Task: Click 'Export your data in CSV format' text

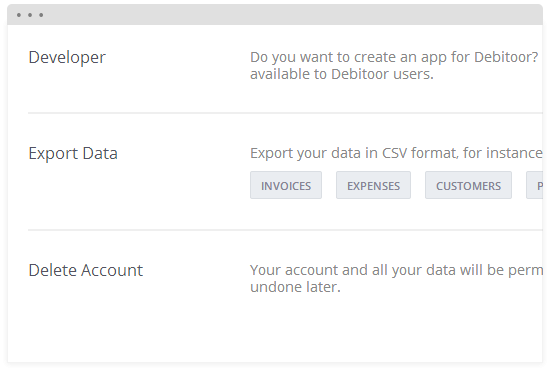Action: click(x=354, y=154)
